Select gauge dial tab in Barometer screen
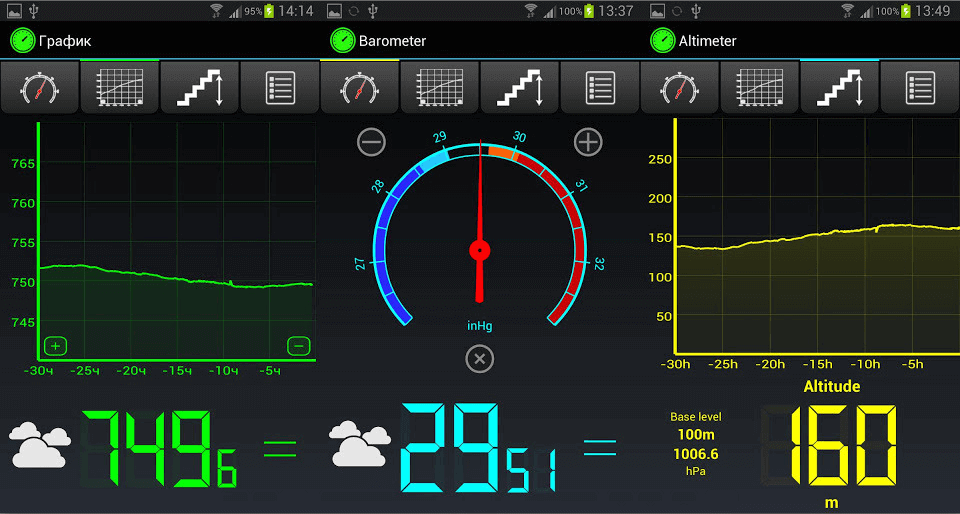 tap(360, 88)
